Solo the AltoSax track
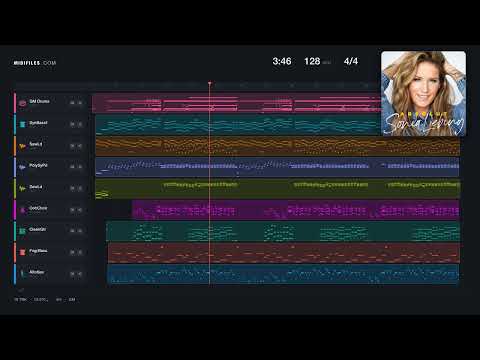Image resolution: width=480 pixels, height=360 pixels. (80, 274)
